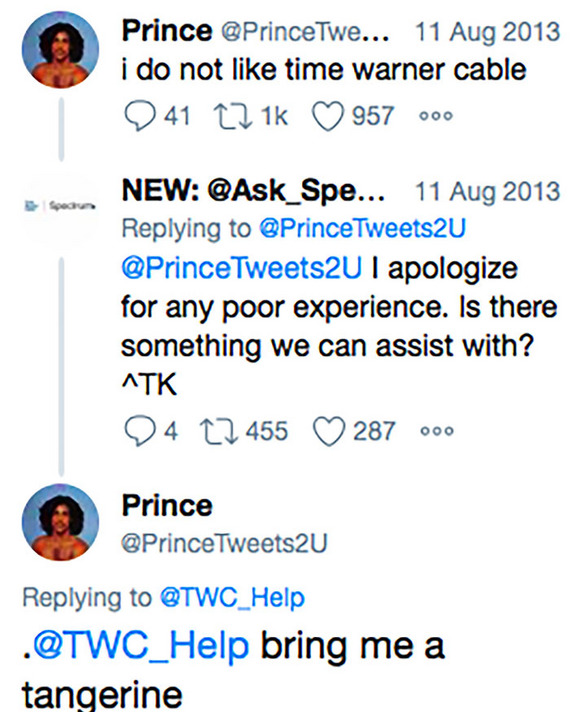Retweet Prince's time warner cable tweet

233,116
